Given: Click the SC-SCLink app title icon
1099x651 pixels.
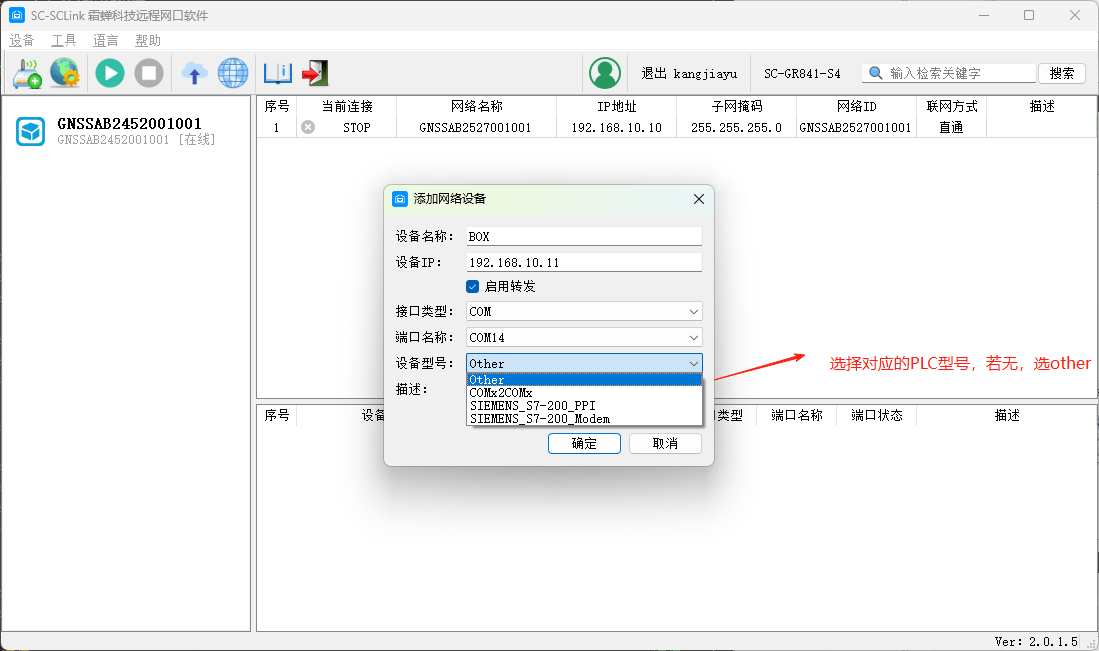Looking at the screenshot, I should (x=17, y=15).
